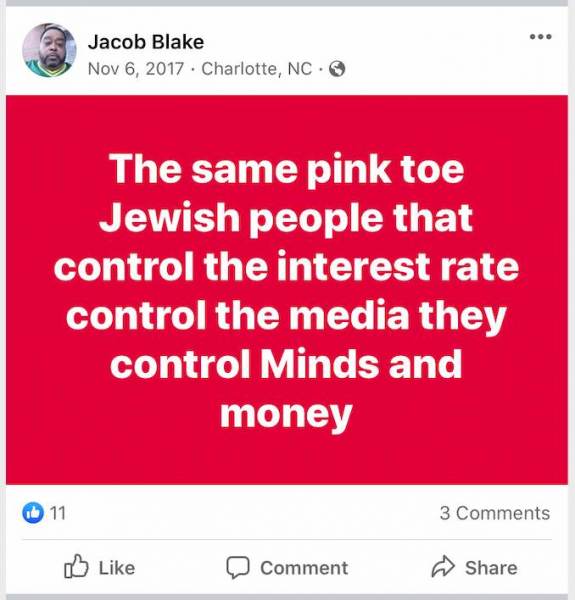Toggle the Like button label
The height and width of the screenshot is (600, 575).
click(117, 567)
